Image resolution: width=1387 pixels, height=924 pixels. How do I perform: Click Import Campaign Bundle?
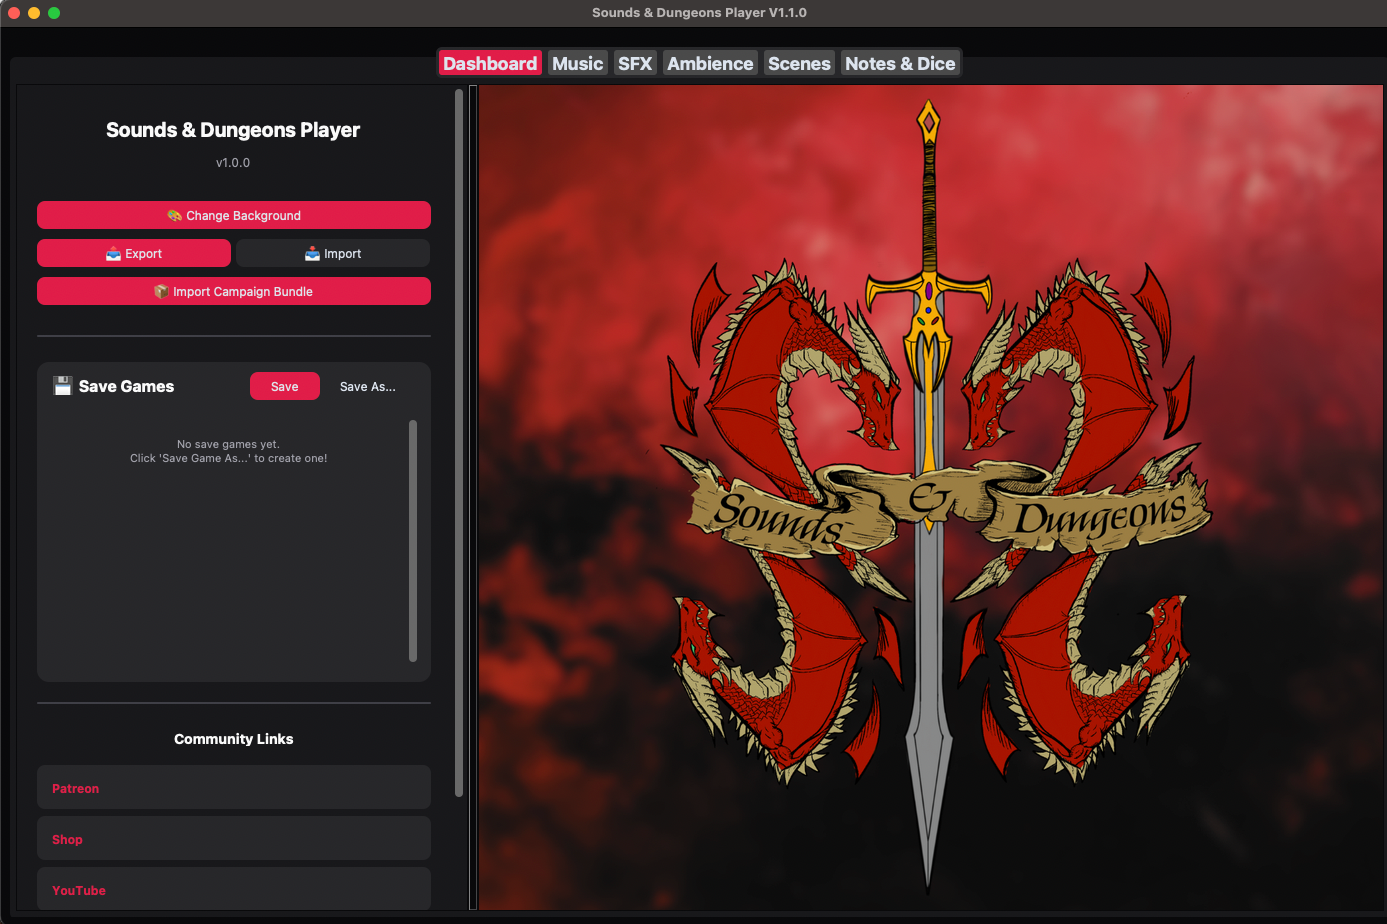(x=234, y=291)
